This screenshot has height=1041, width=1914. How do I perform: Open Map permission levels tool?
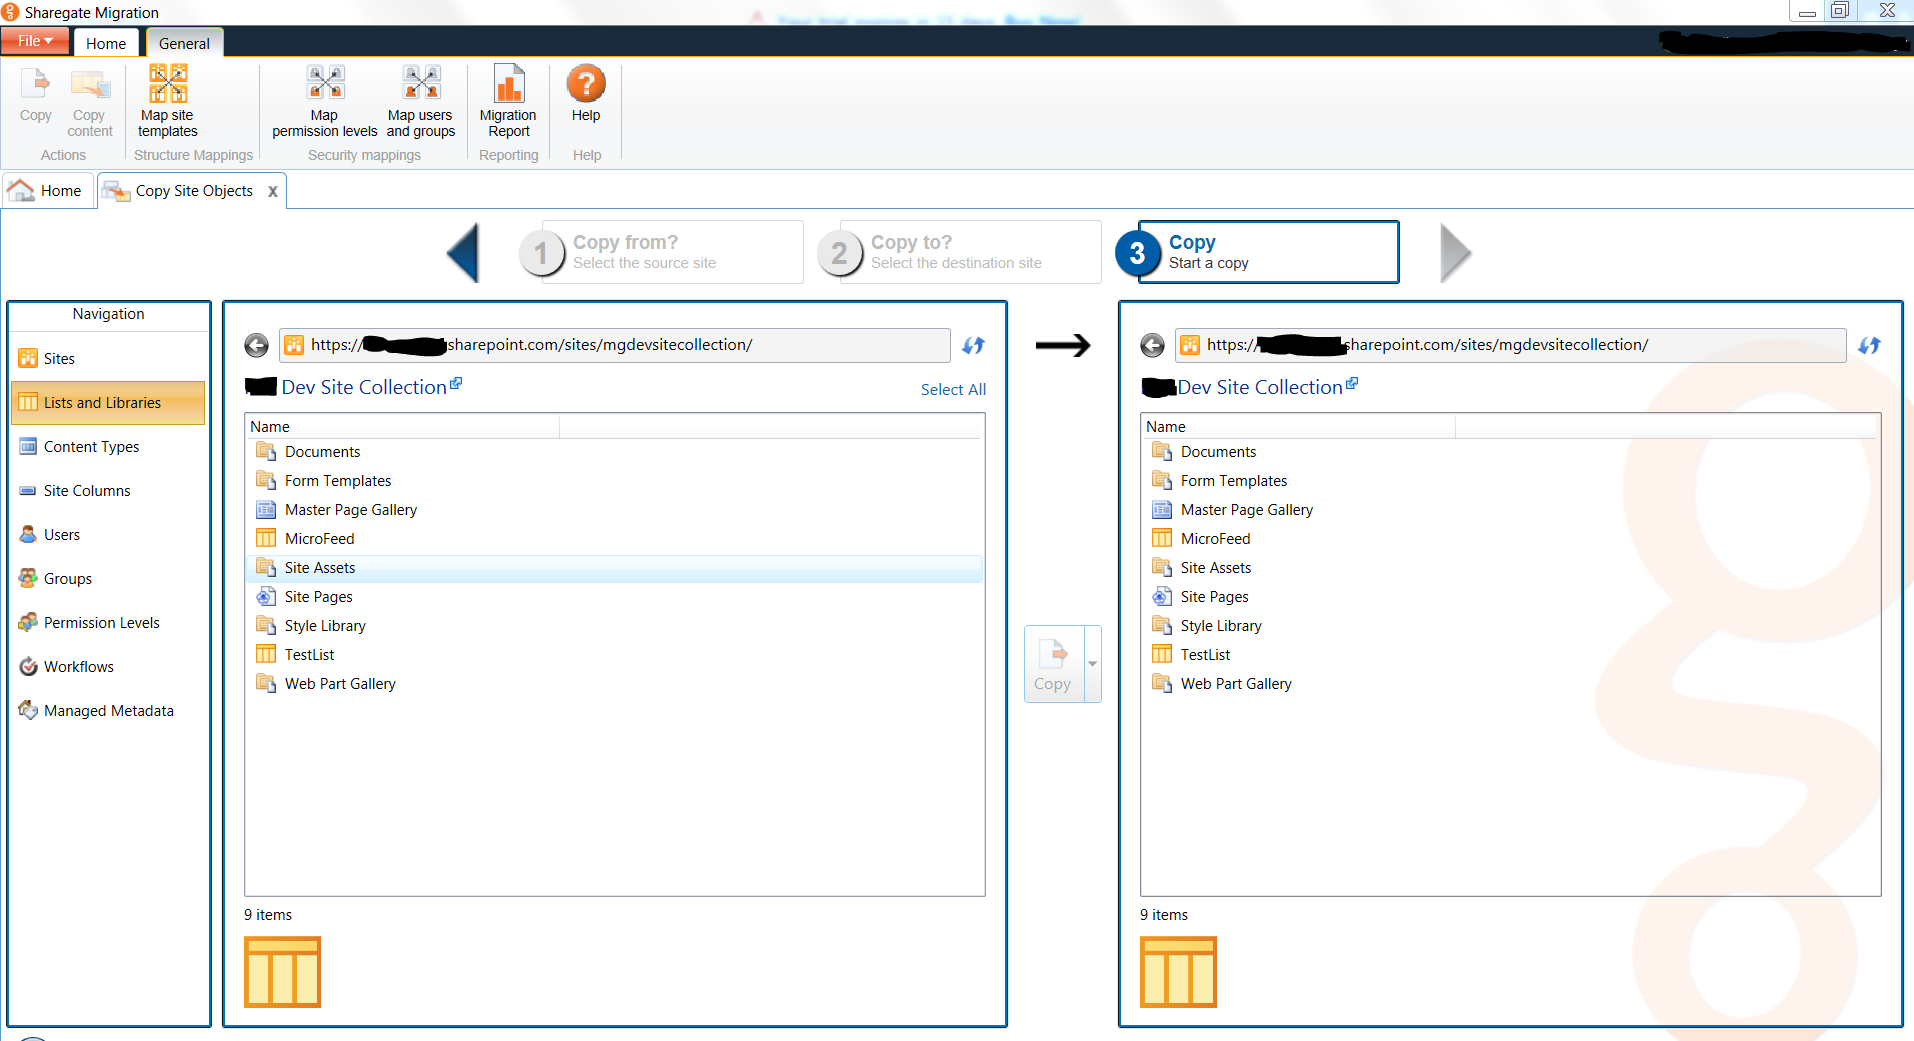[325, 101]
